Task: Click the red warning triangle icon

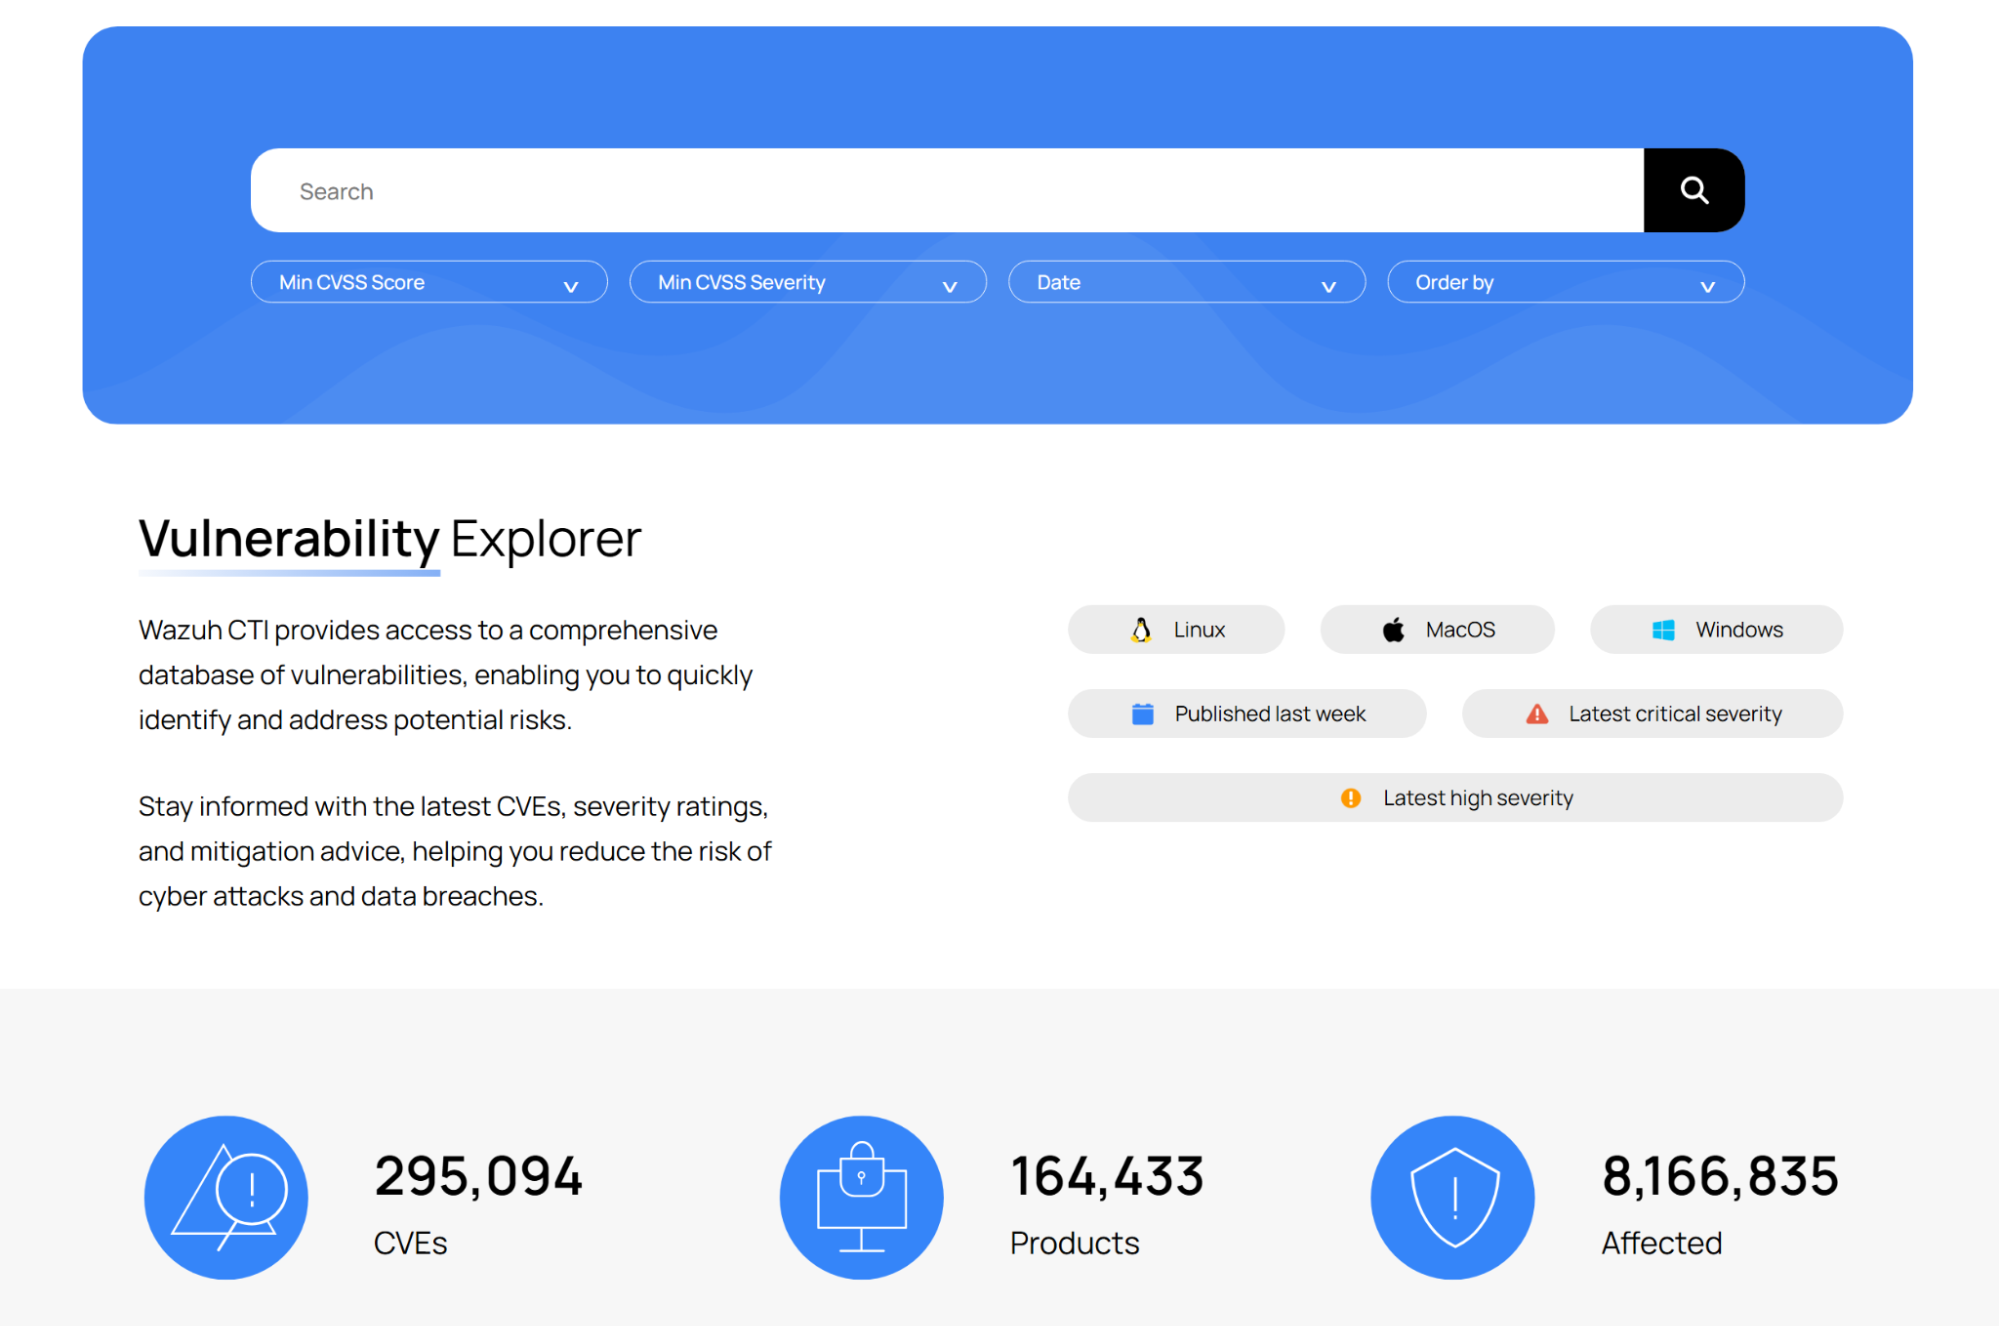Action: (1537, 714)
